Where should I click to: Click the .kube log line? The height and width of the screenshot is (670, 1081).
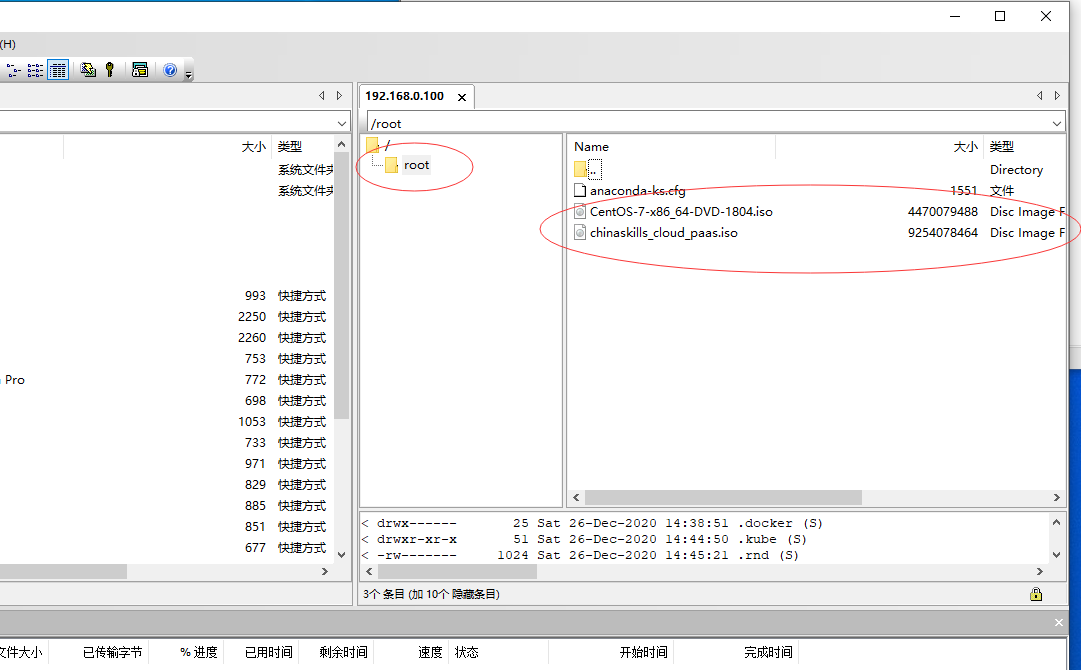(584, 540)
